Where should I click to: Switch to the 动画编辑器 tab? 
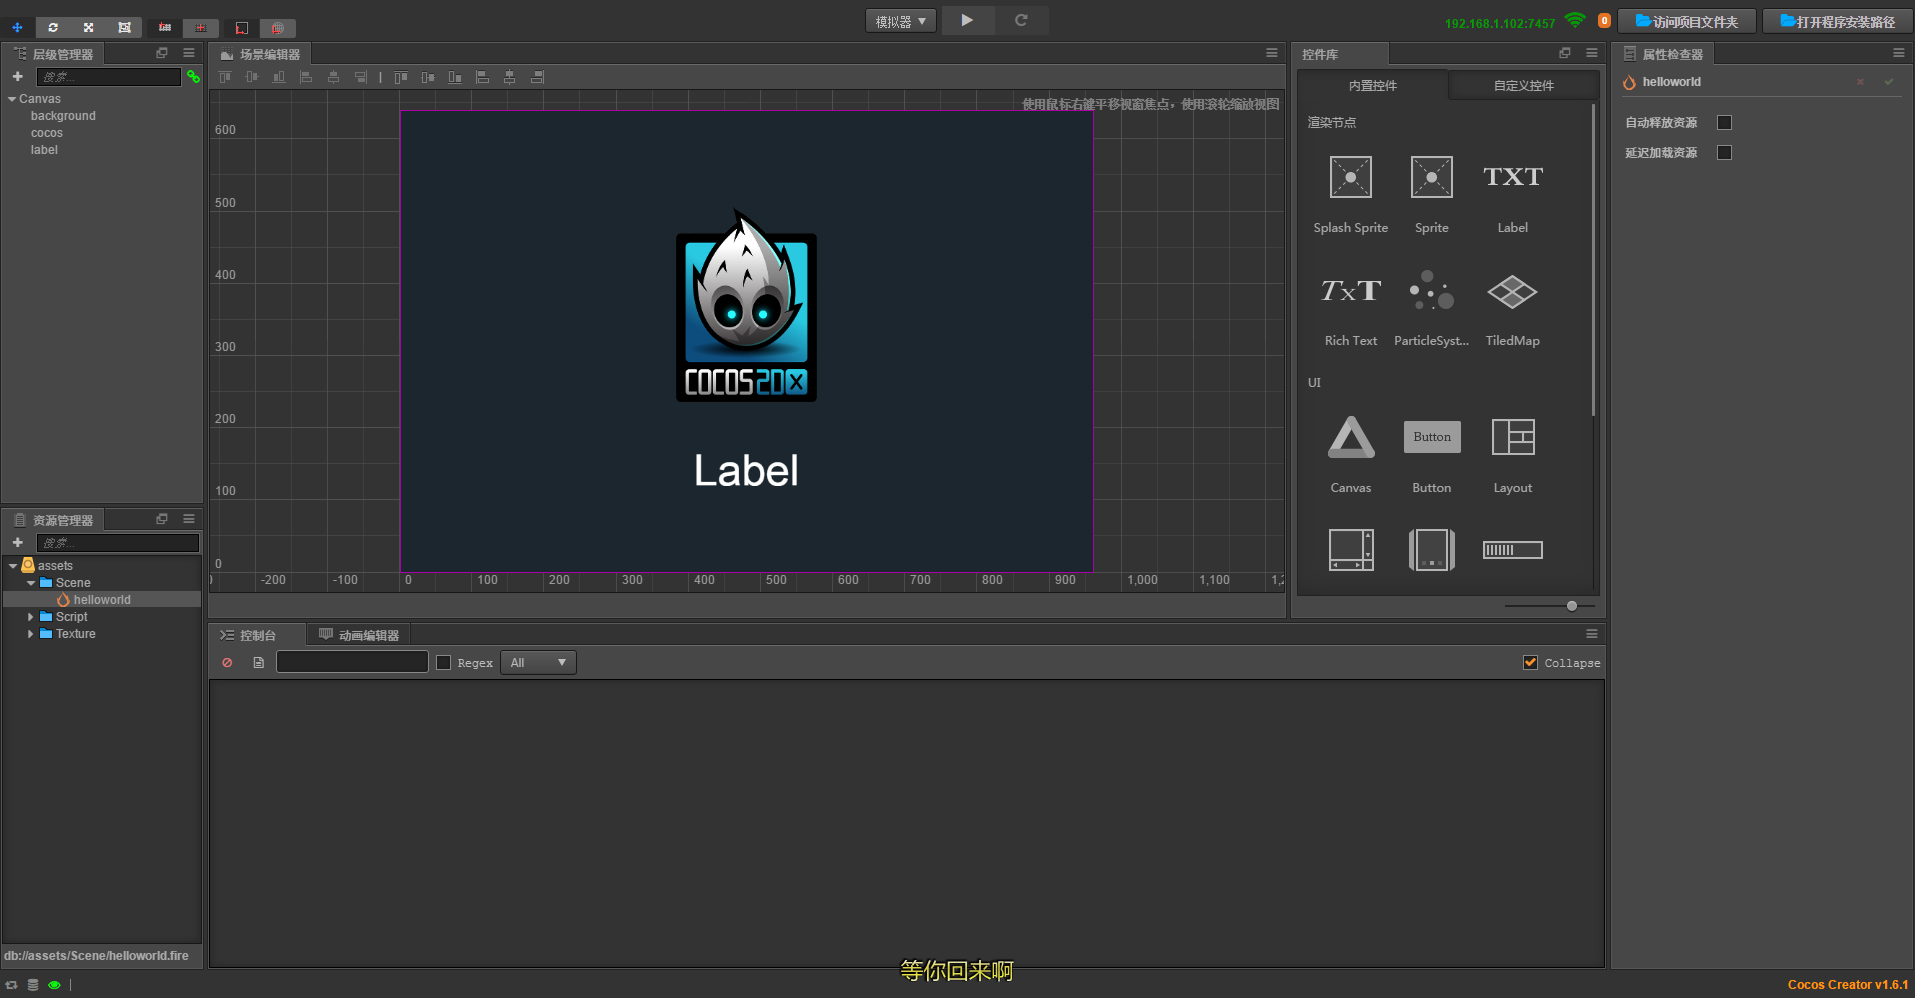[x=359, y=635]
